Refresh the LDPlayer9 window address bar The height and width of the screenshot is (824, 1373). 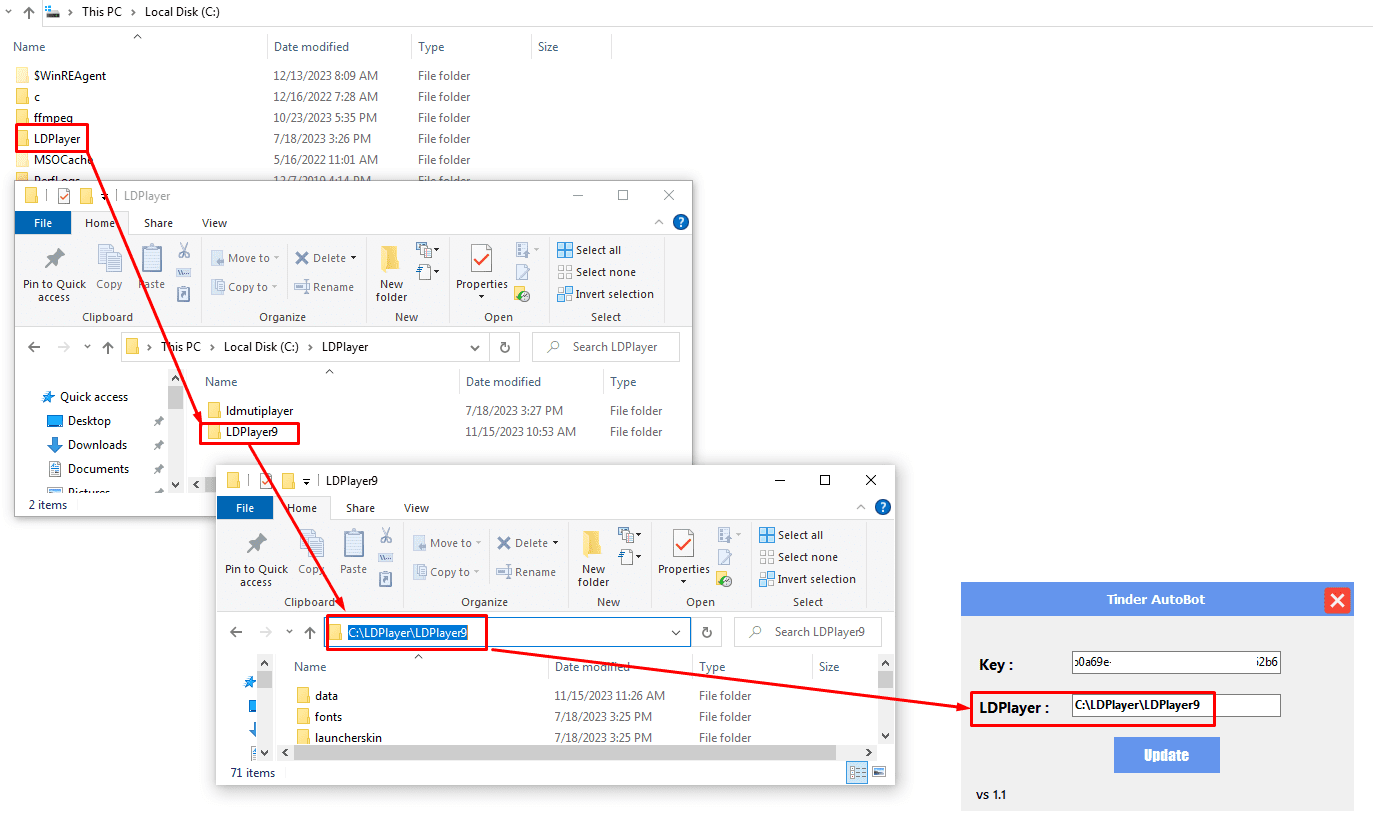[707, 632]
